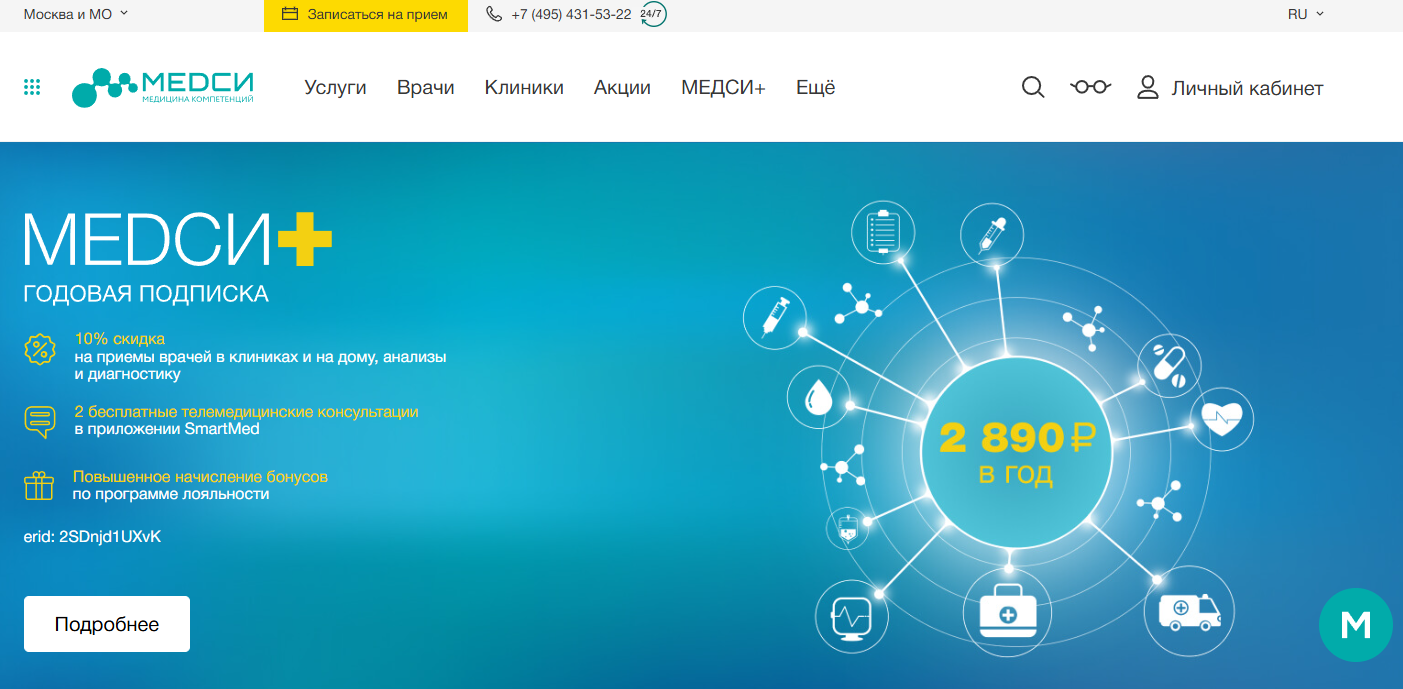Click the first aid kit icon in the banner
1403x689 pixels.
(1008, 610)
